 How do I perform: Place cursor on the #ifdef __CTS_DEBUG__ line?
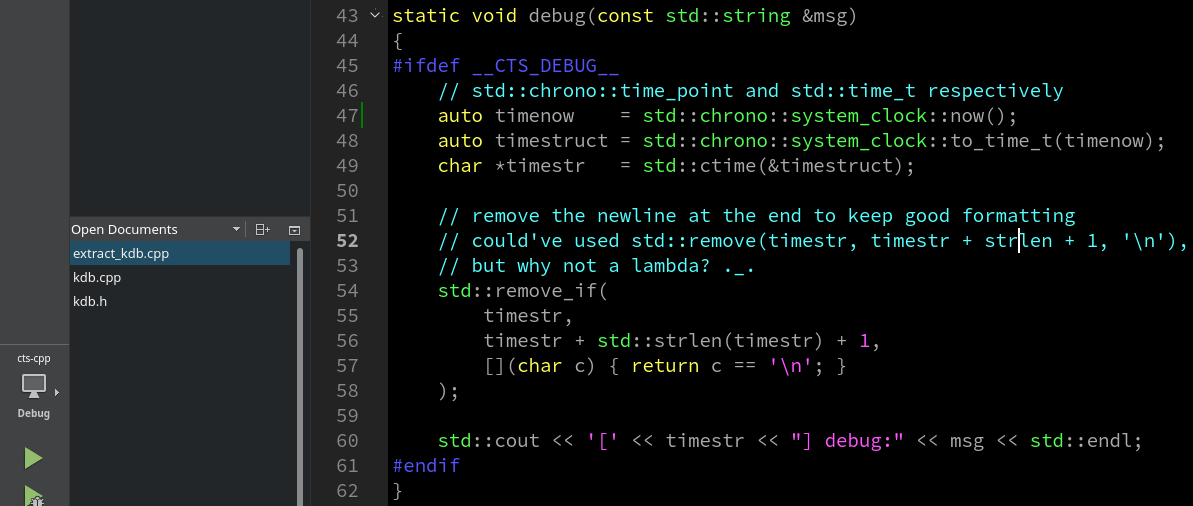(505, 66)
